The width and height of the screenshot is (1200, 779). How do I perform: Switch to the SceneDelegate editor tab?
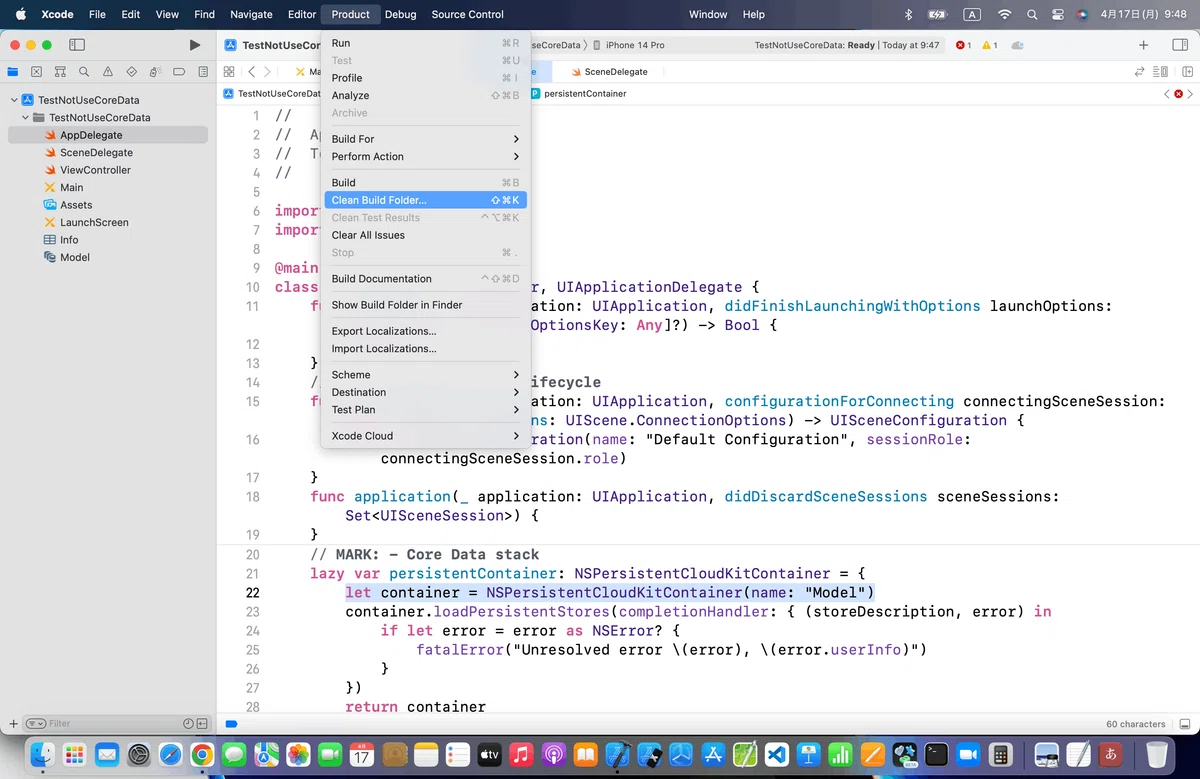pos(610,72)
